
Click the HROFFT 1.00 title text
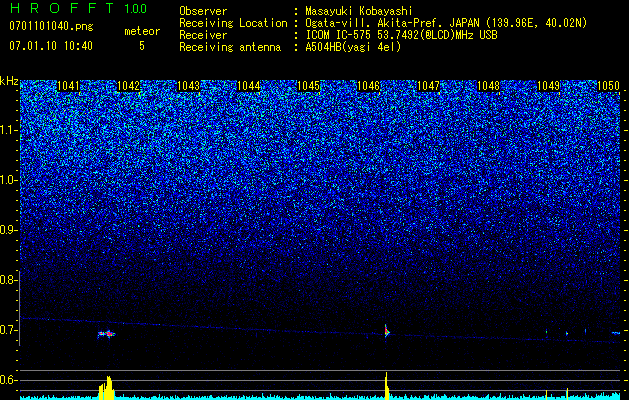coord(79,8)
